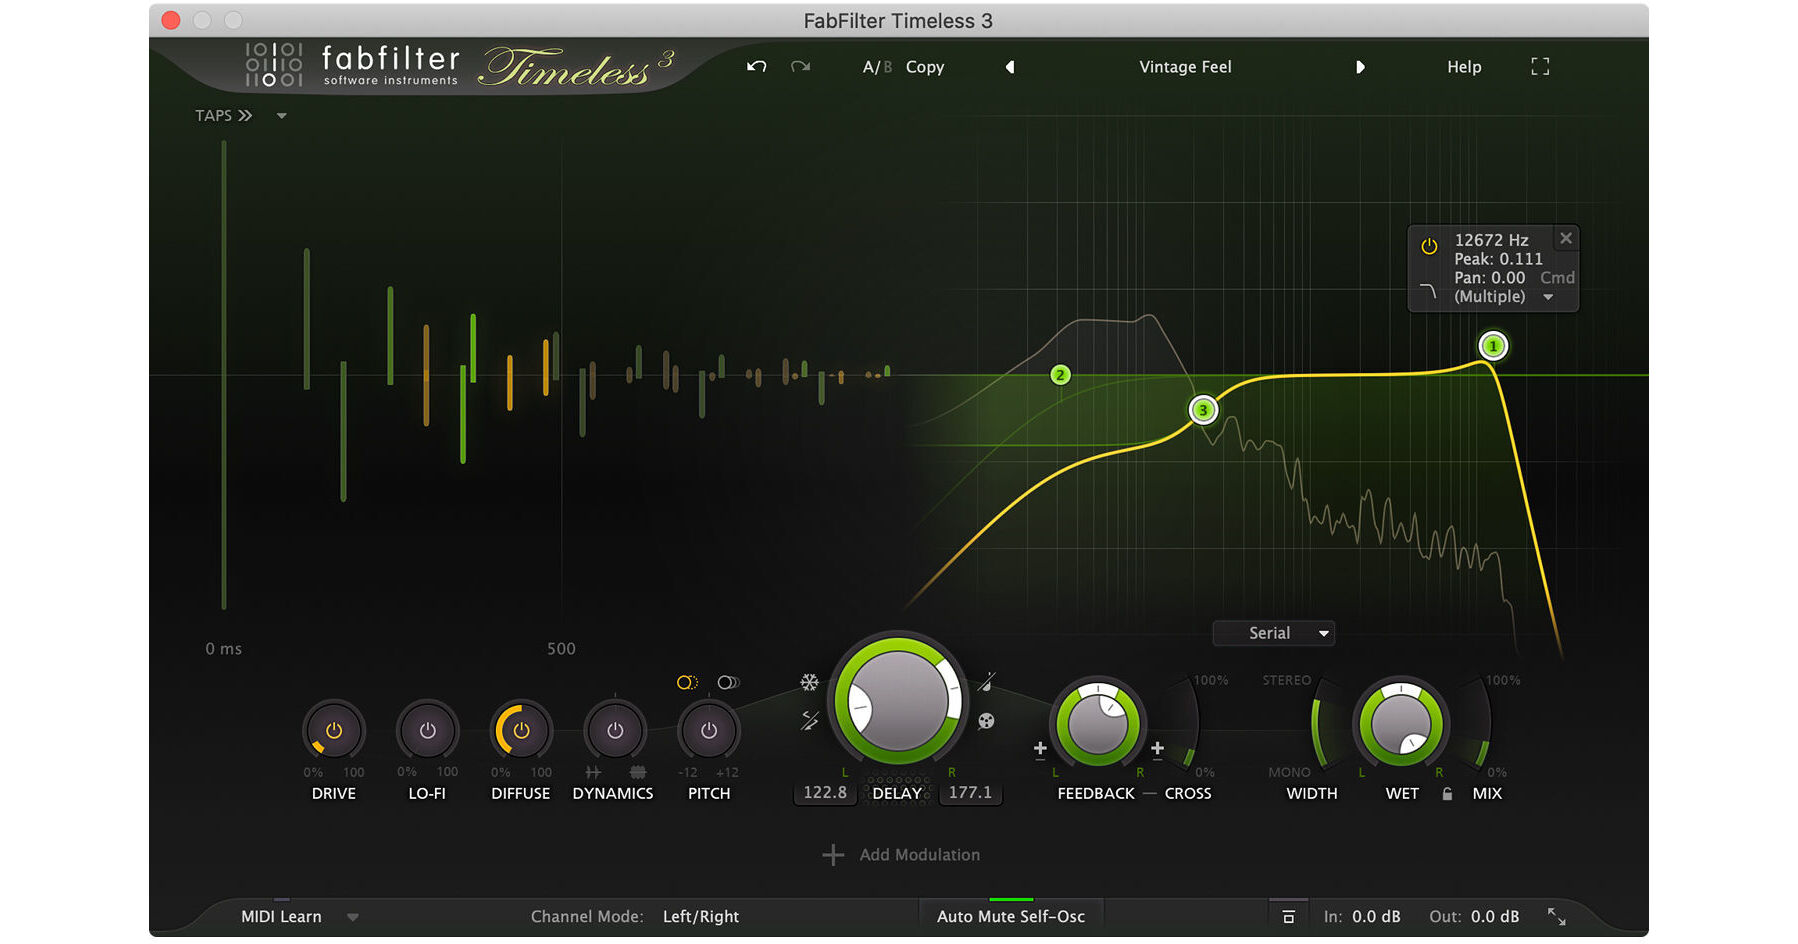Click the freeze snowflake icon near the Delay knob
Image resolution: width=1798 pixels, height=944 pixels.
(x=808, y=683)
